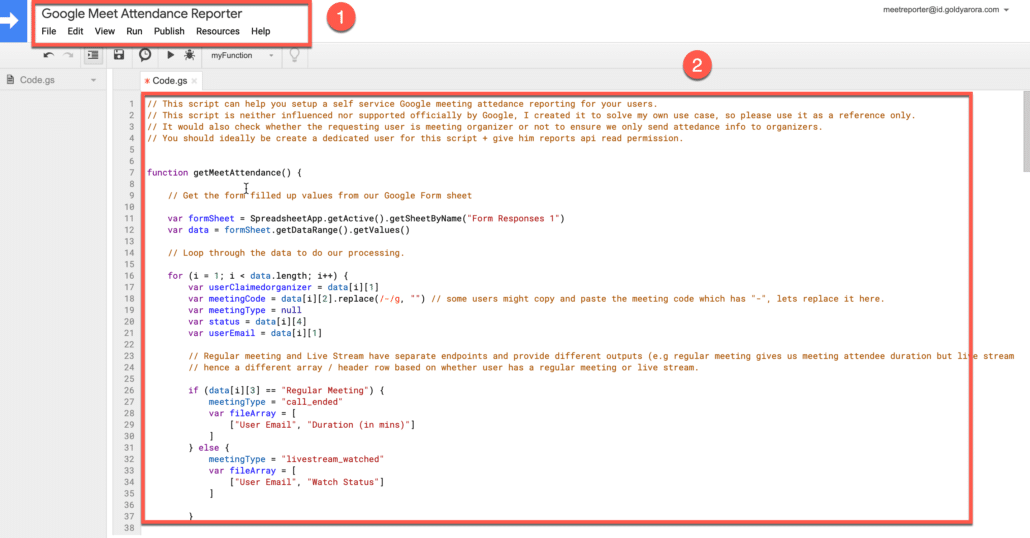Viewport: 1030px width, 538px height.
Task: Open the Run menu
Action: click(x=134, y=31)
